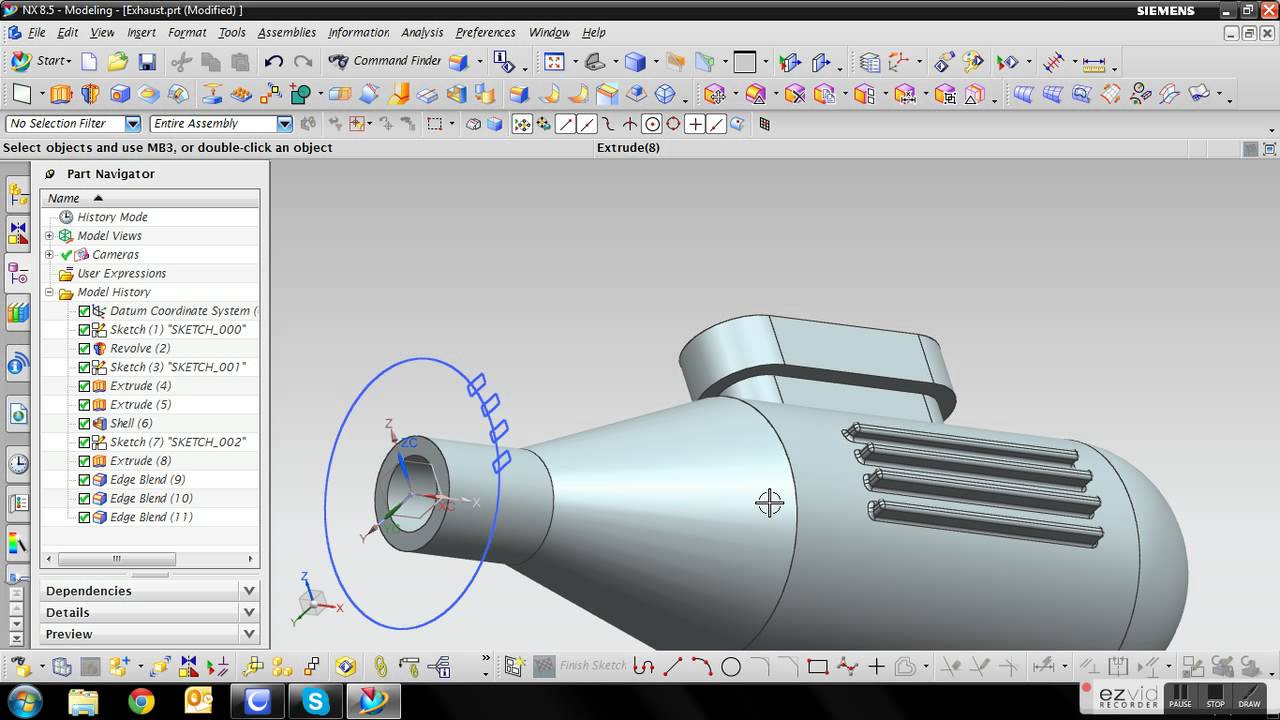Select the Rectangle tool in sketch toolbar
This screenshot has height=720, width=1280.
(818, 667)
